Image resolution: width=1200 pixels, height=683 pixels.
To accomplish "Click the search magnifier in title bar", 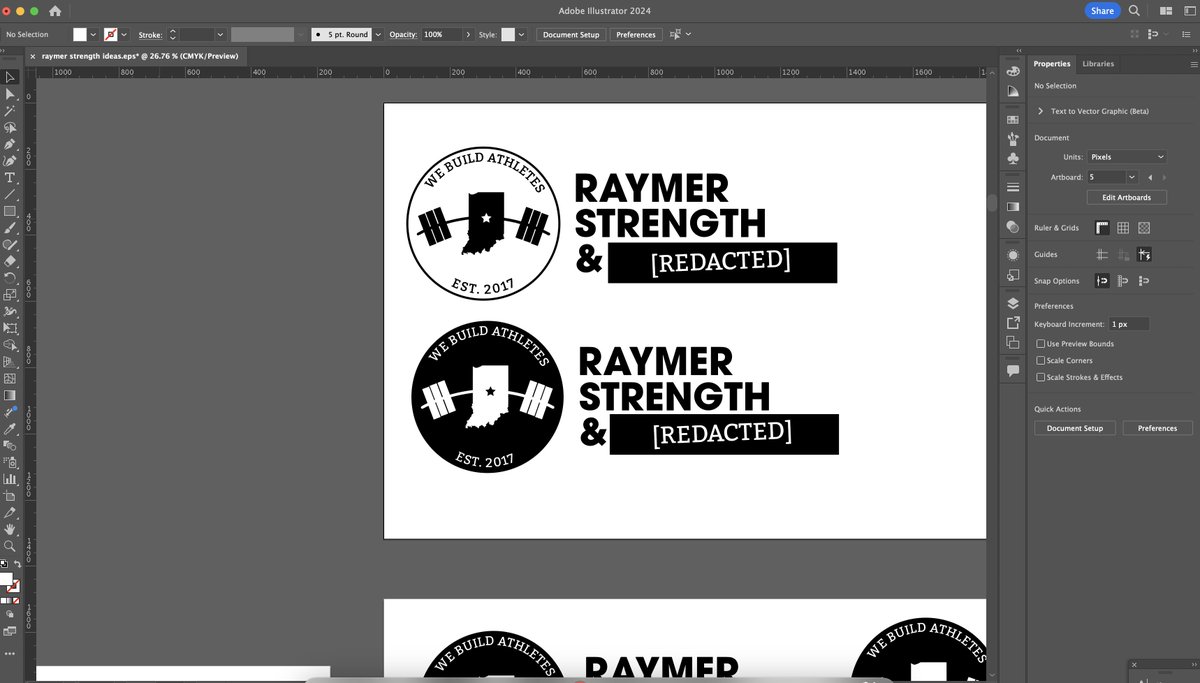I will tap(1134, 11).
